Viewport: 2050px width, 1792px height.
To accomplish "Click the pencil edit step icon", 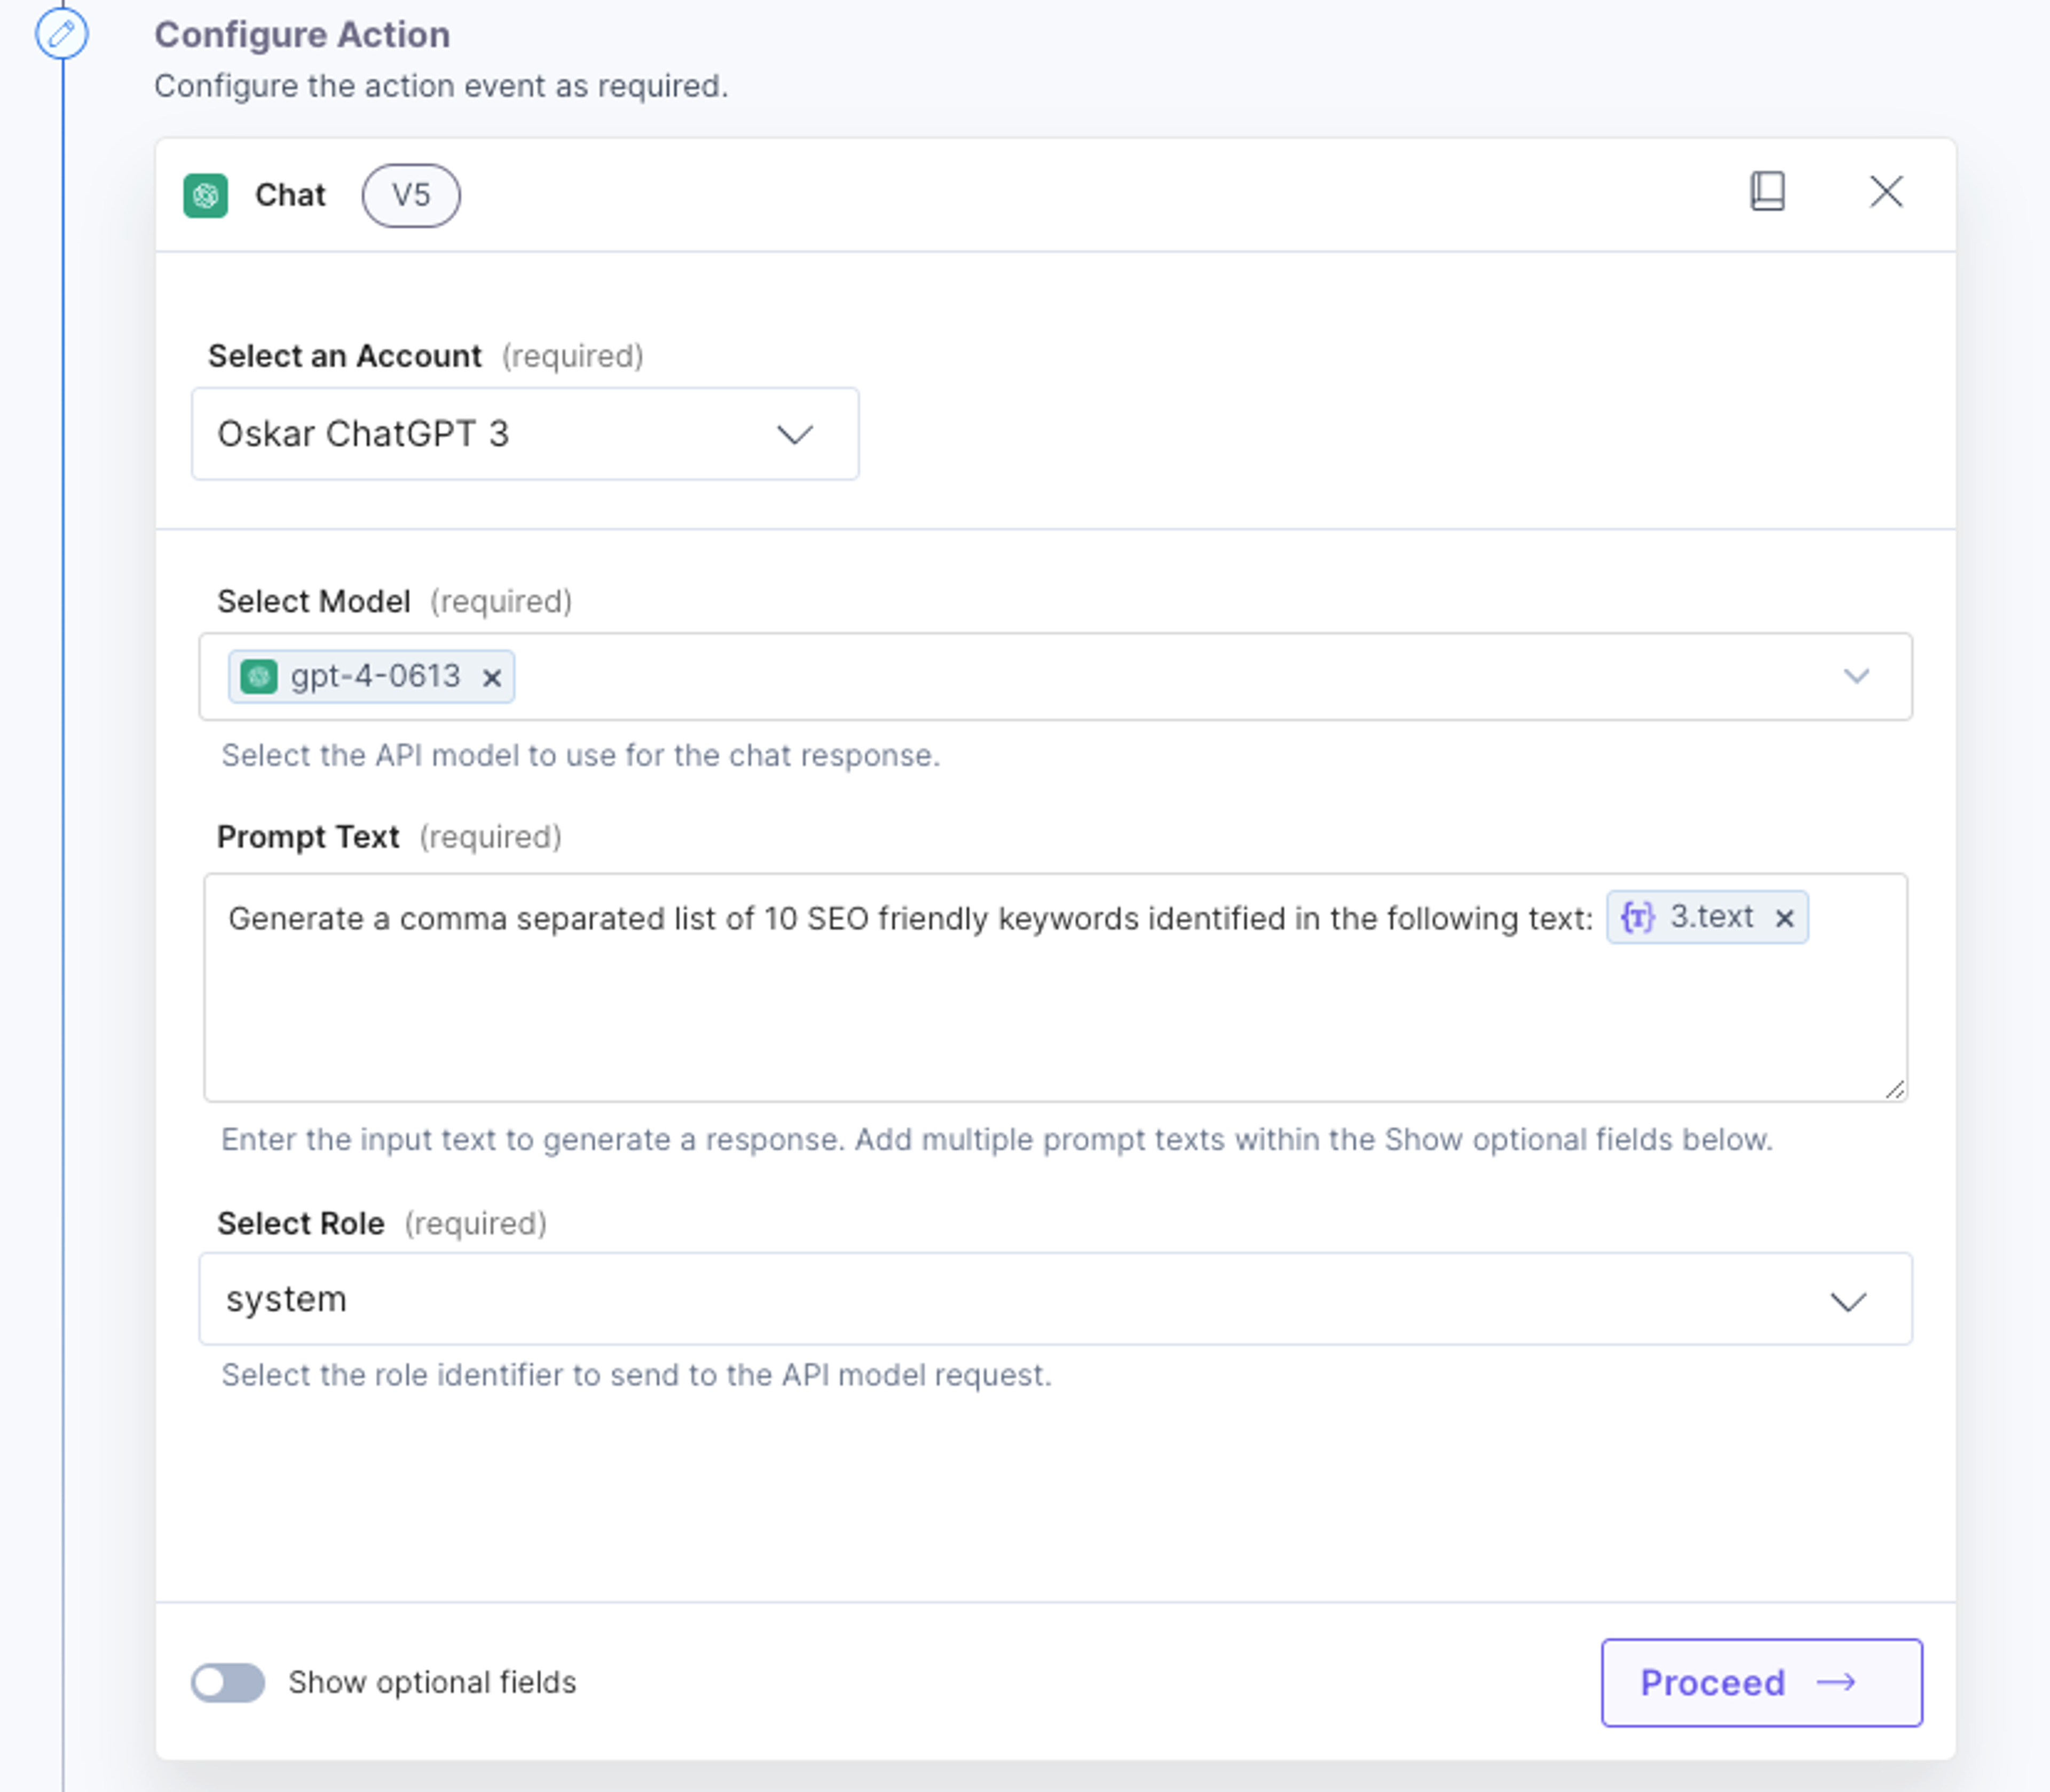I will (x=62, y=33).
